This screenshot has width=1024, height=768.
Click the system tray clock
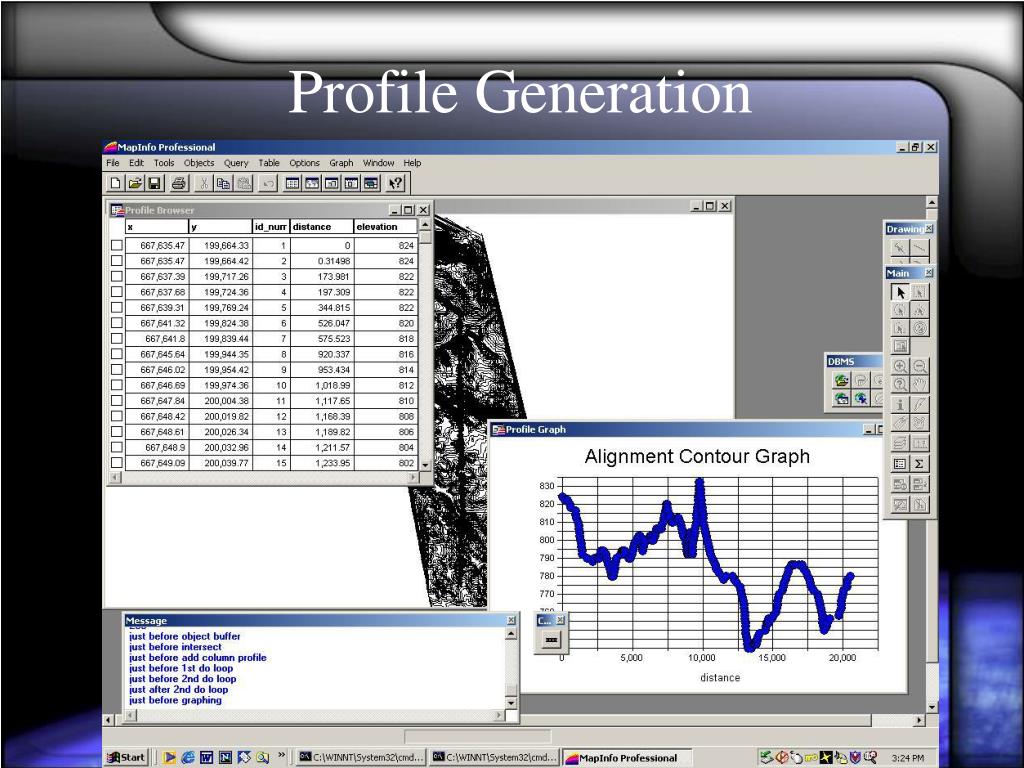click(x=908, y=758)
